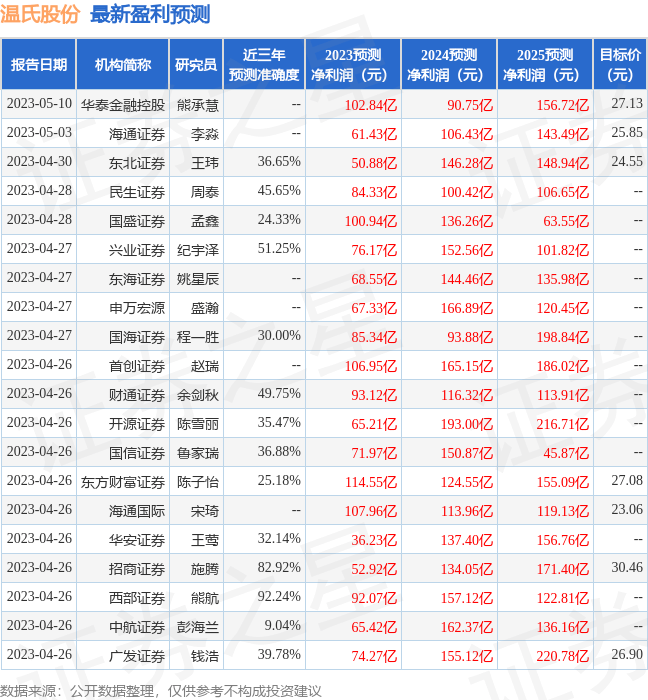
Task: Select analyst 熊承慧 cell
Action: 198,105
